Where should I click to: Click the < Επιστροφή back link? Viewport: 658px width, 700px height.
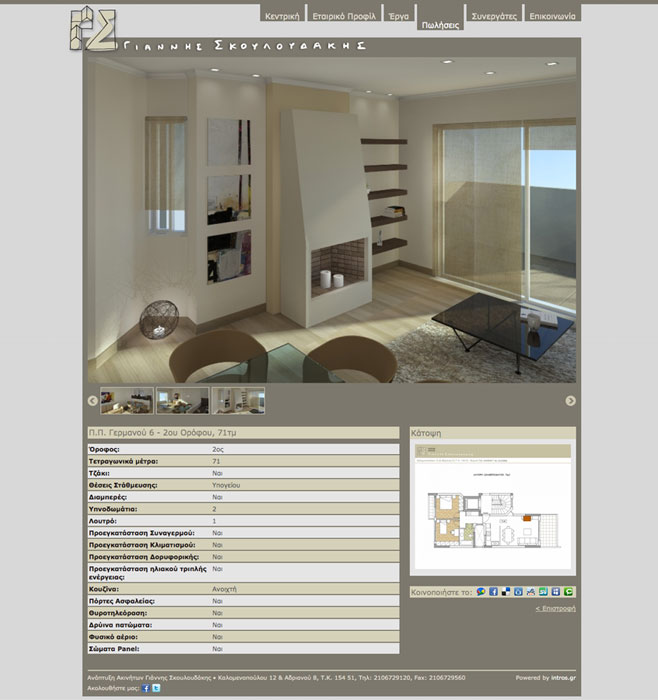pyautogui.click(x=555, y=608)
